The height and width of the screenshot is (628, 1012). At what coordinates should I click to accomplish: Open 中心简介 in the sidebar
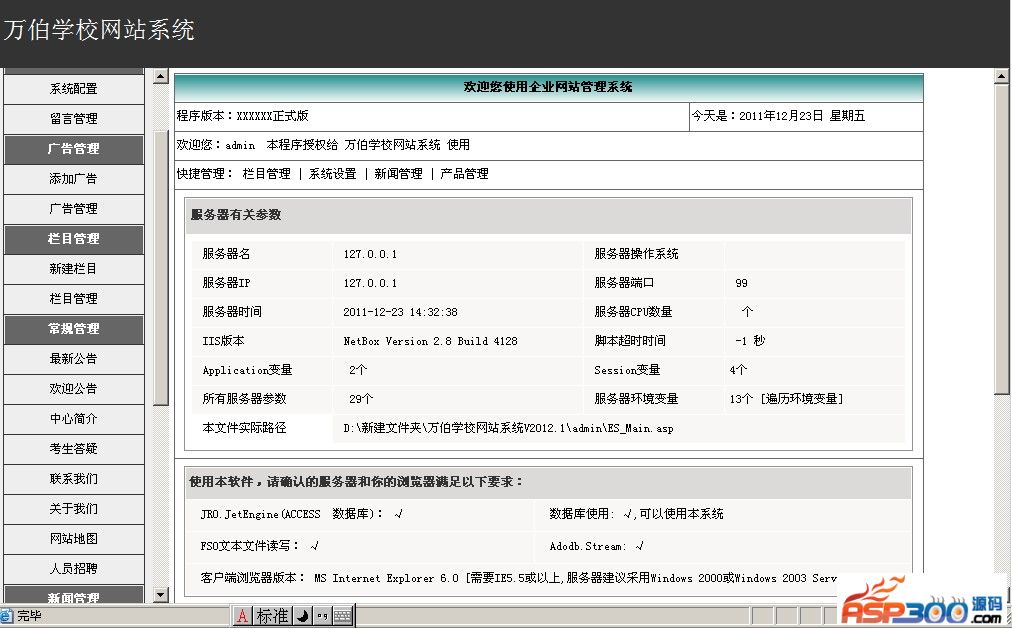[x=74, y=419]
